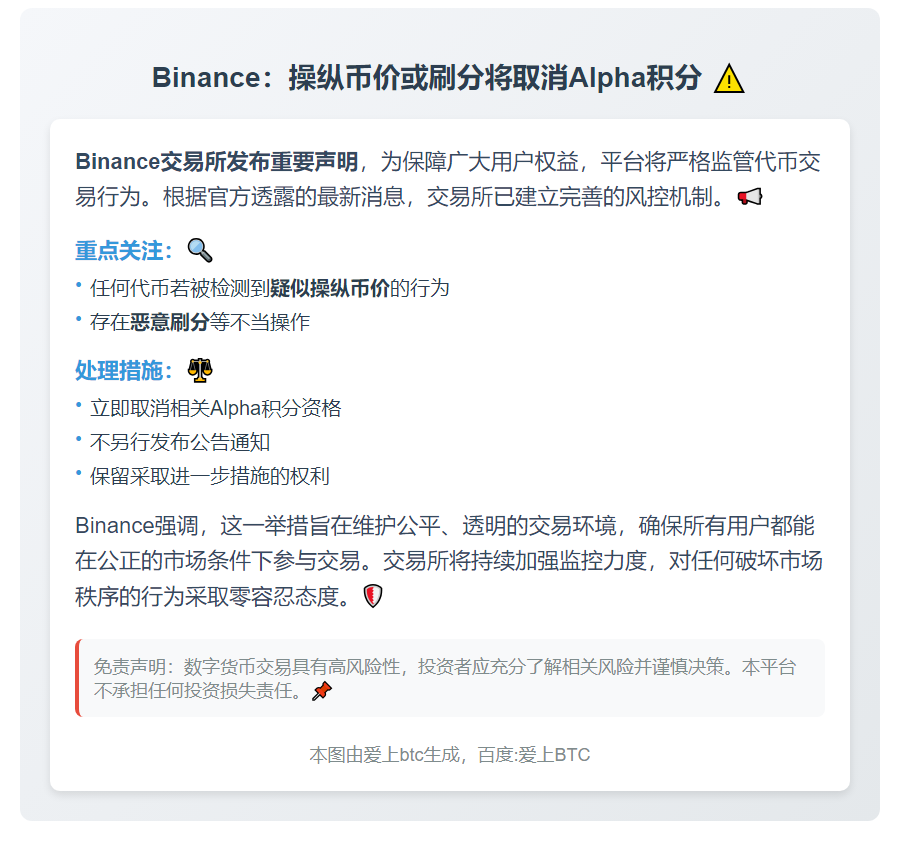
Task: Click the red pushpin icon
Action: [x=321, y=691]
